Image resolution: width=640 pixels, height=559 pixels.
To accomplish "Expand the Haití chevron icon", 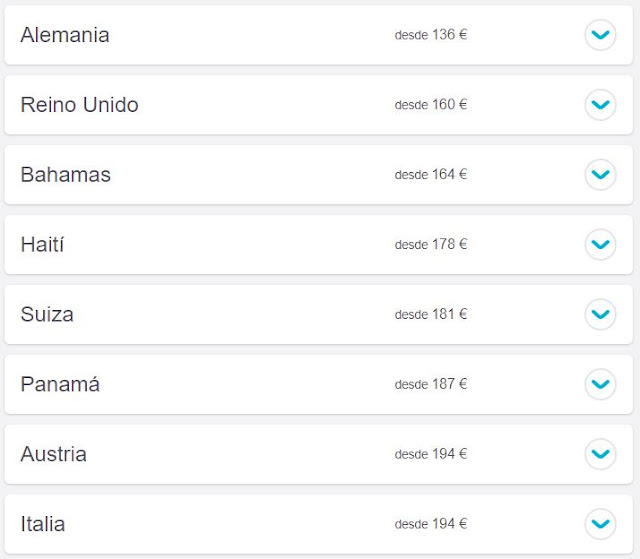I will pos(600,244).
